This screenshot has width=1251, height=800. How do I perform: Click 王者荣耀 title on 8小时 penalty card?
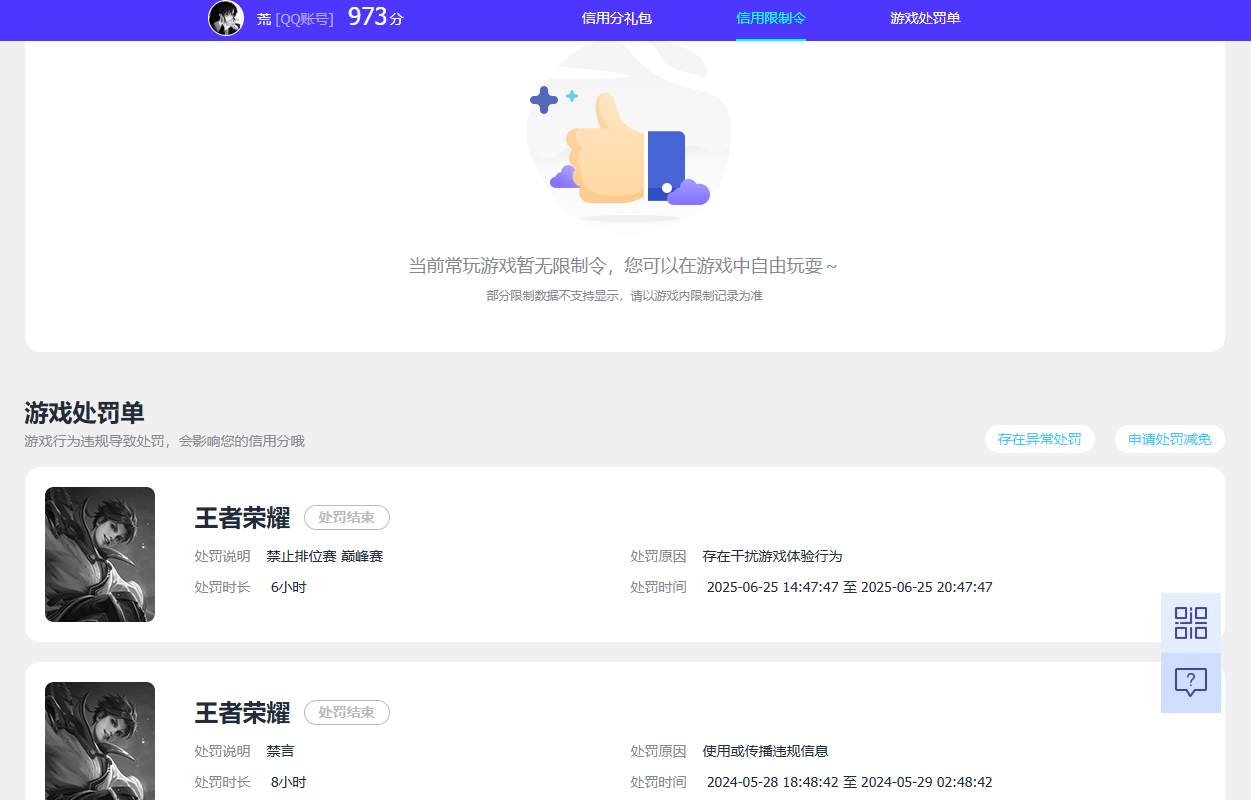(242, 713)
